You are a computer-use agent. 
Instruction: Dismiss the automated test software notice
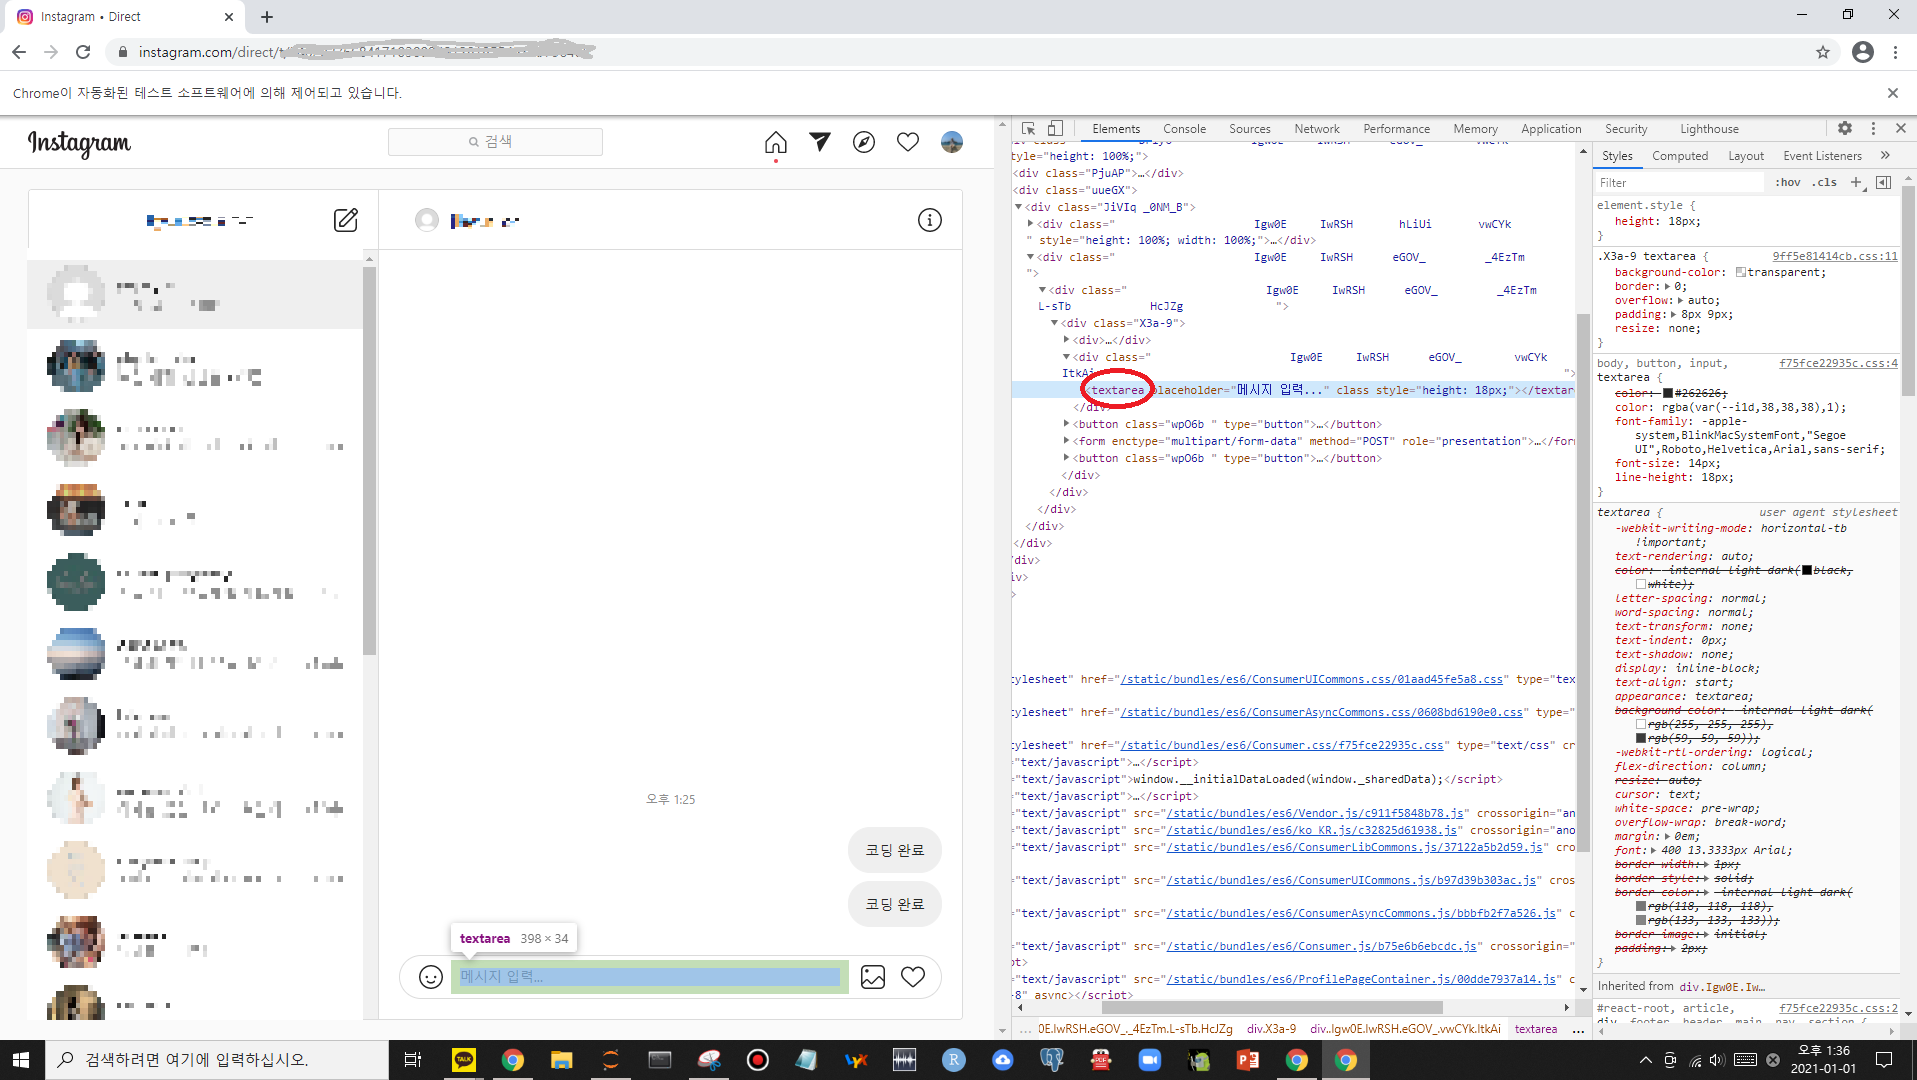(1892, 93)
